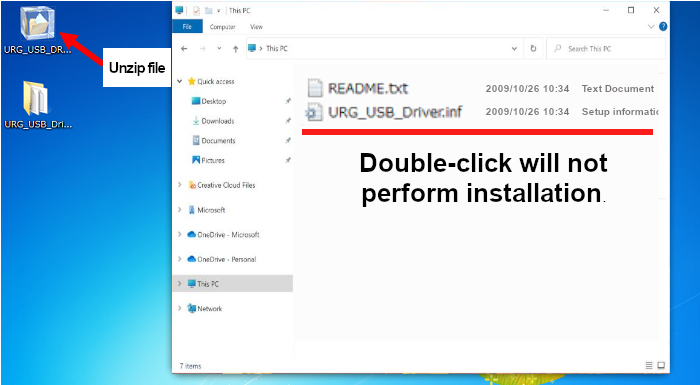
Task: Click the Forward navigation arrow
Action: tap(203, 49)
